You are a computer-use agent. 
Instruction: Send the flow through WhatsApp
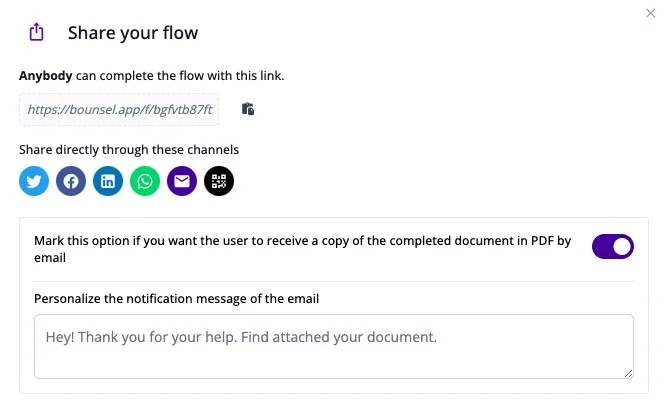(145, 181)
